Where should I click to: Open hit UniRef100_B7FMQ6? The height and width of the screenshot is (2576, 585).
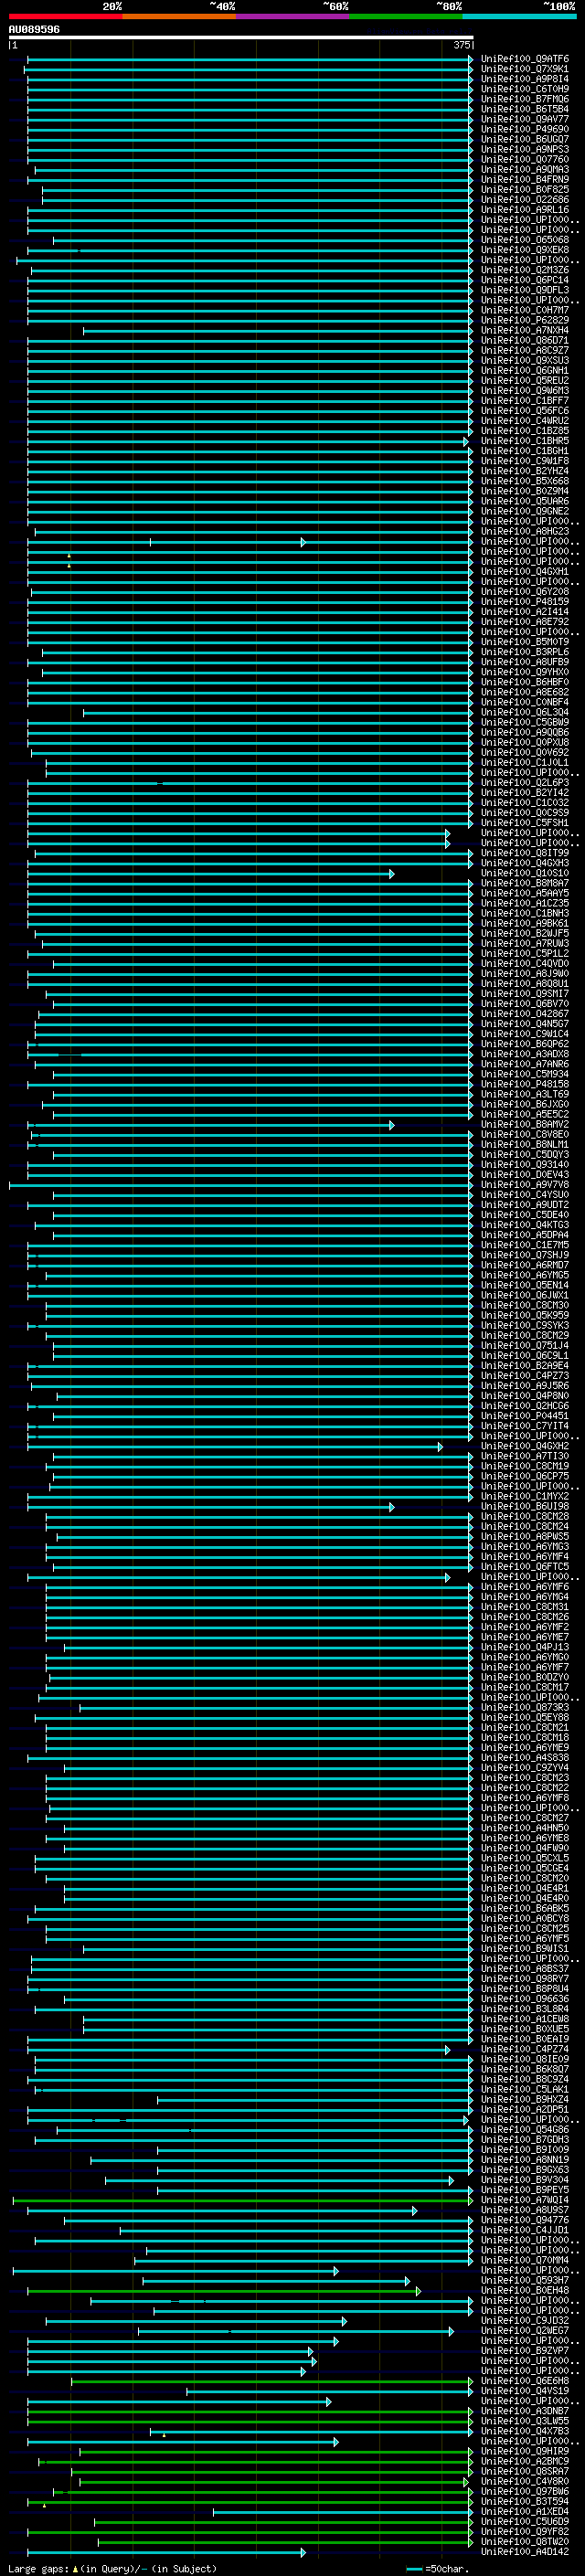coord(525,99)
